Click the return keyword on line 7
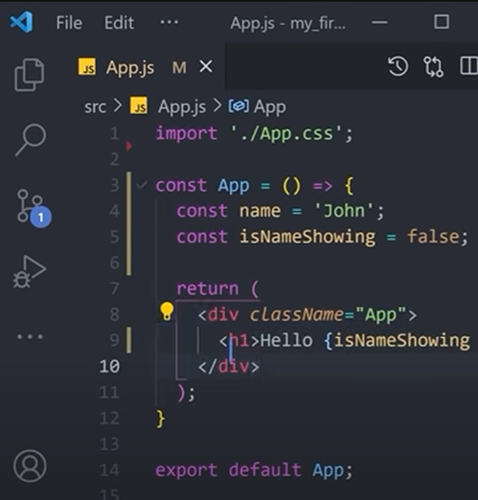 (x=208, y=289)
